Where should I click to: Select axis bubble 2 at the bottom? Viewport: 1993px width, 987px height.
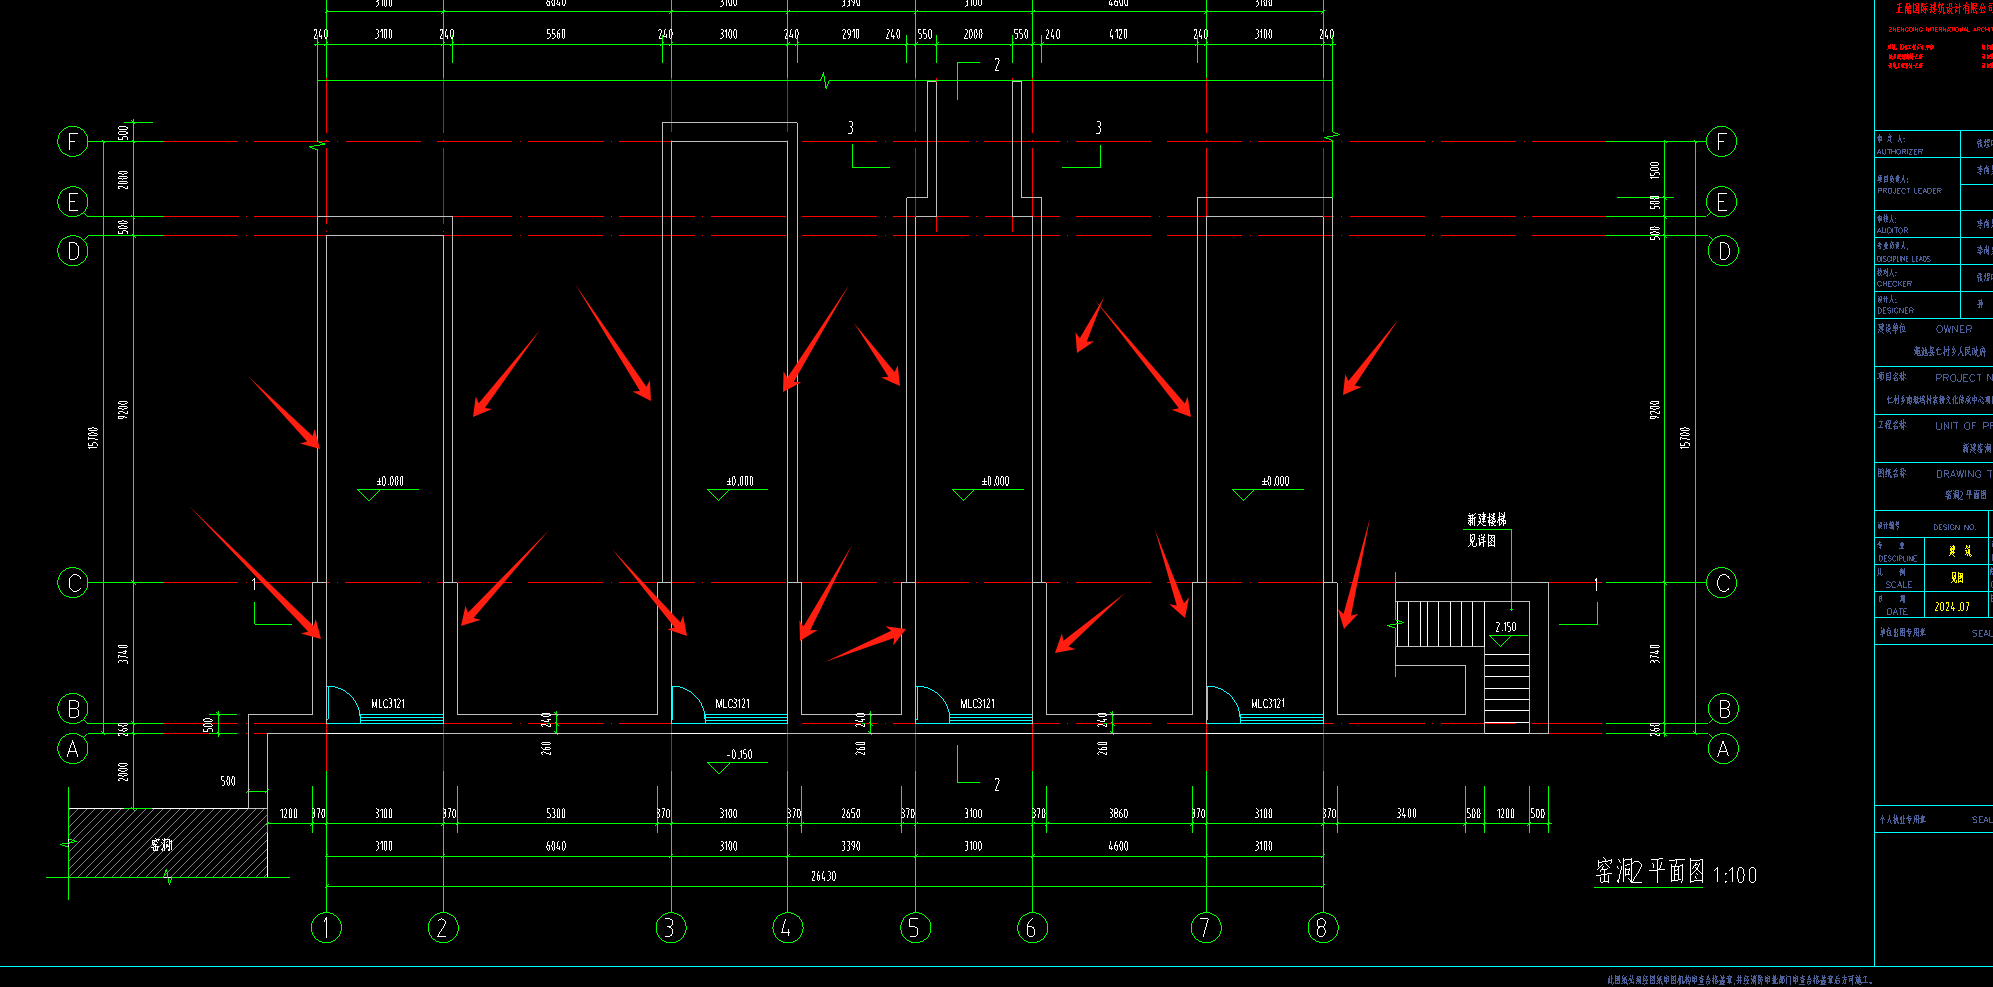[443, 928]
